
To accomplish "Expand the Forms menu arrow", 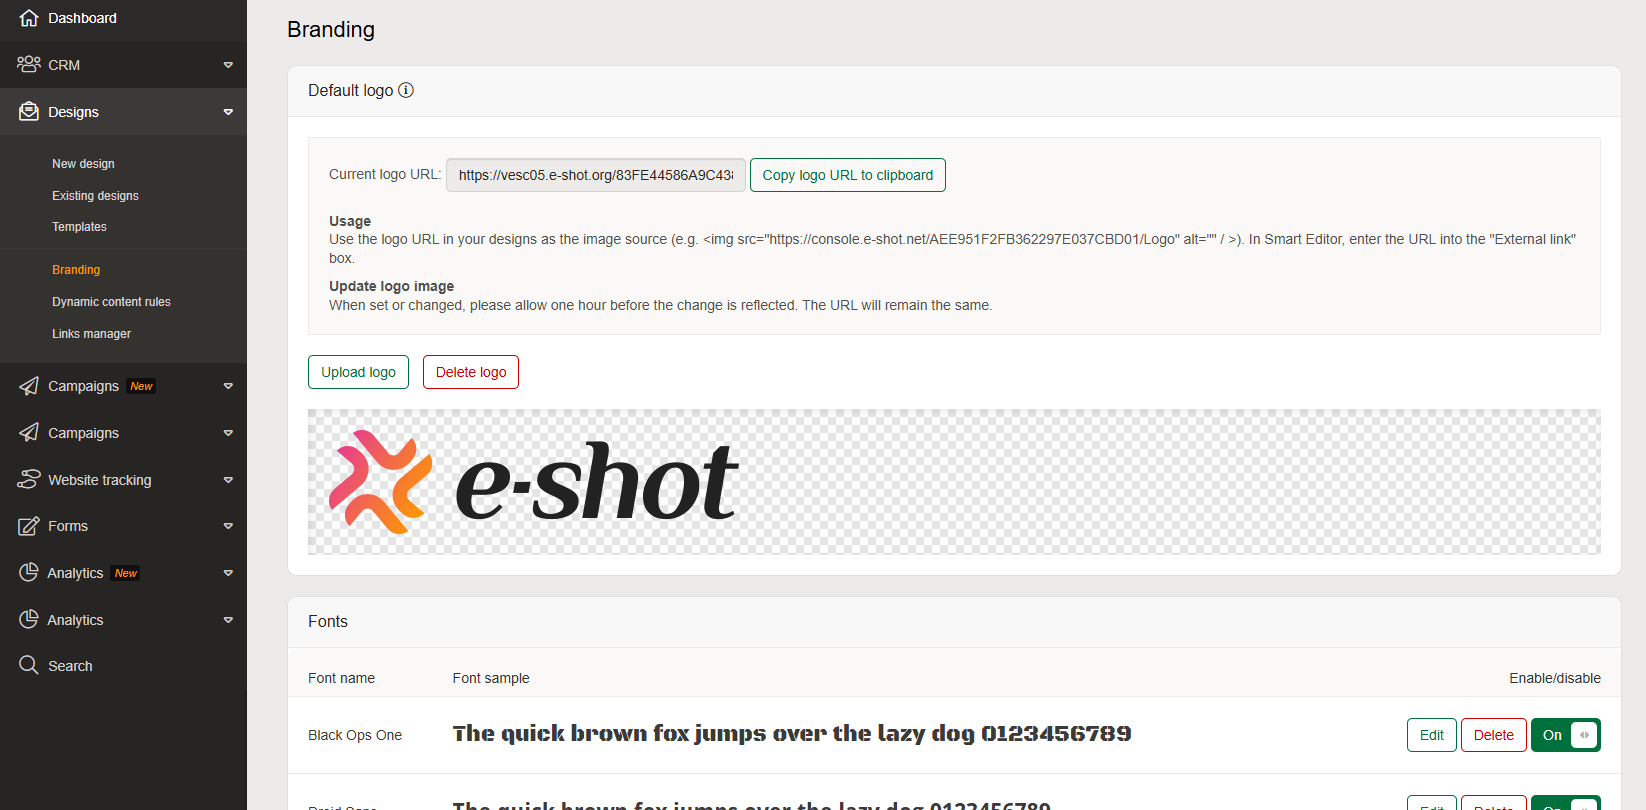I will (228, 526).
